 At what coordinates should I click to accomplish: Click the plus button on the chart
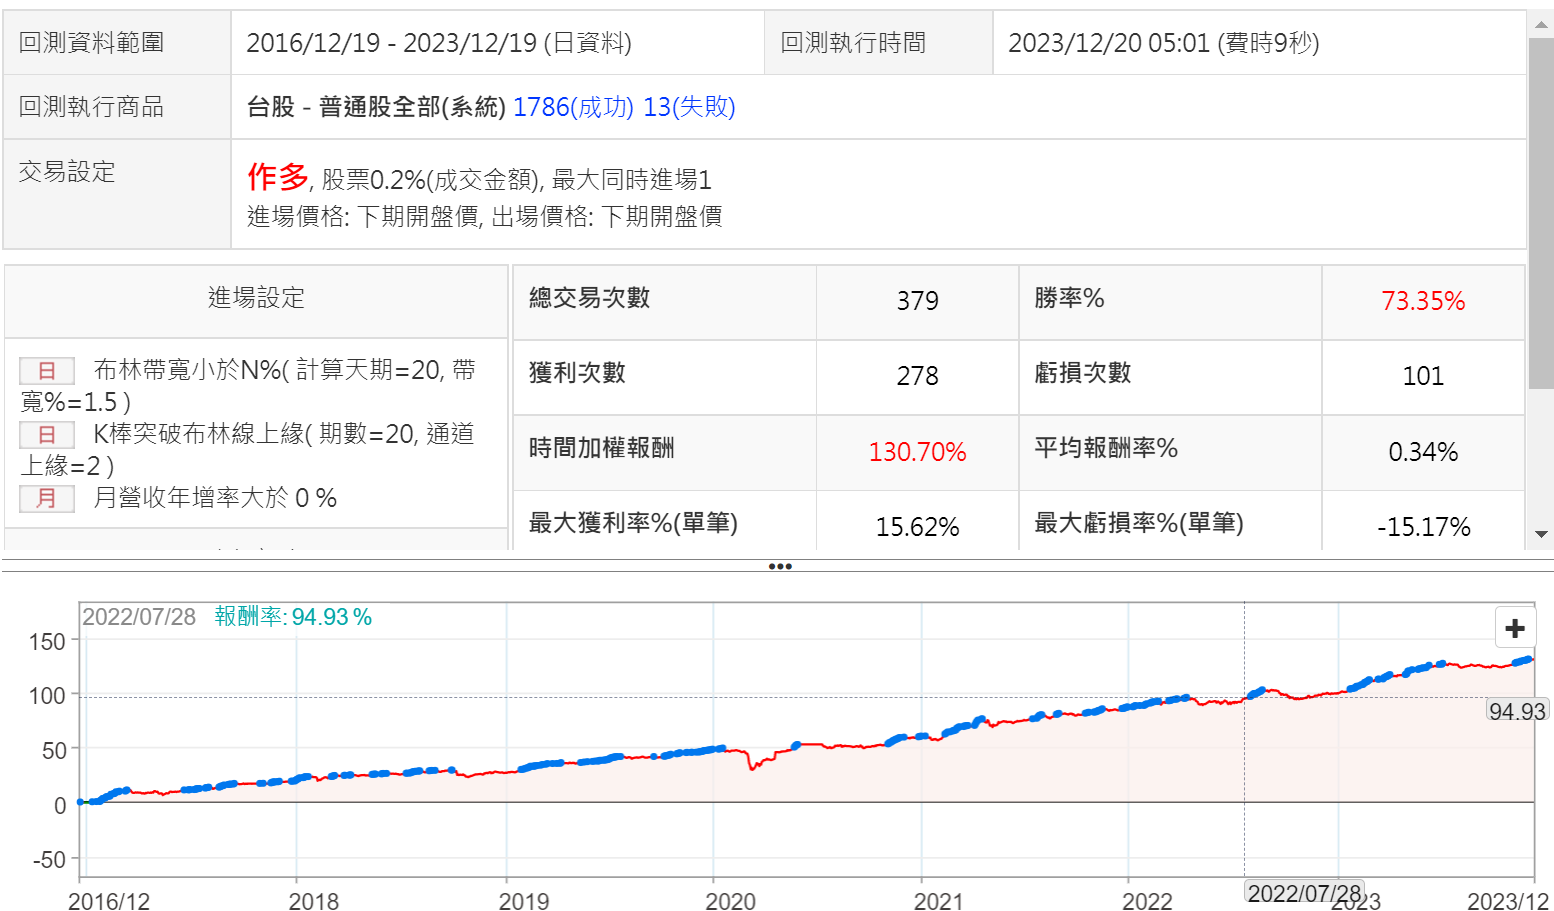click(x=1514, y=628)
